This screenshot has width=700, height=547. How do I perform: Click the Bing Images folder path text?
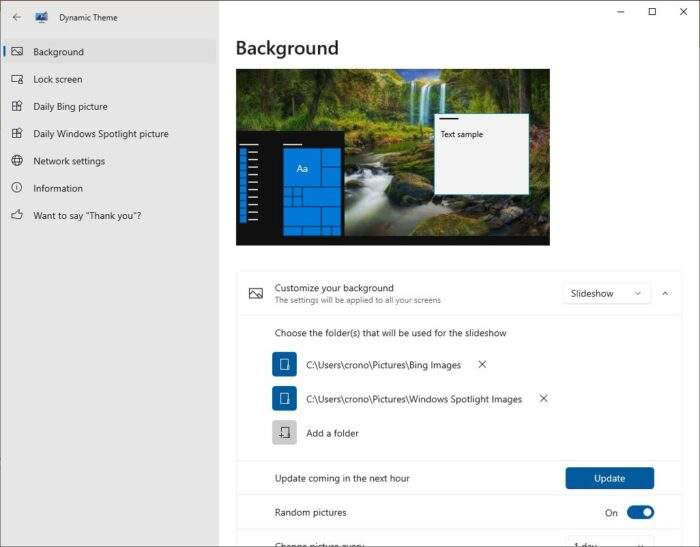(x=383, y=365)
